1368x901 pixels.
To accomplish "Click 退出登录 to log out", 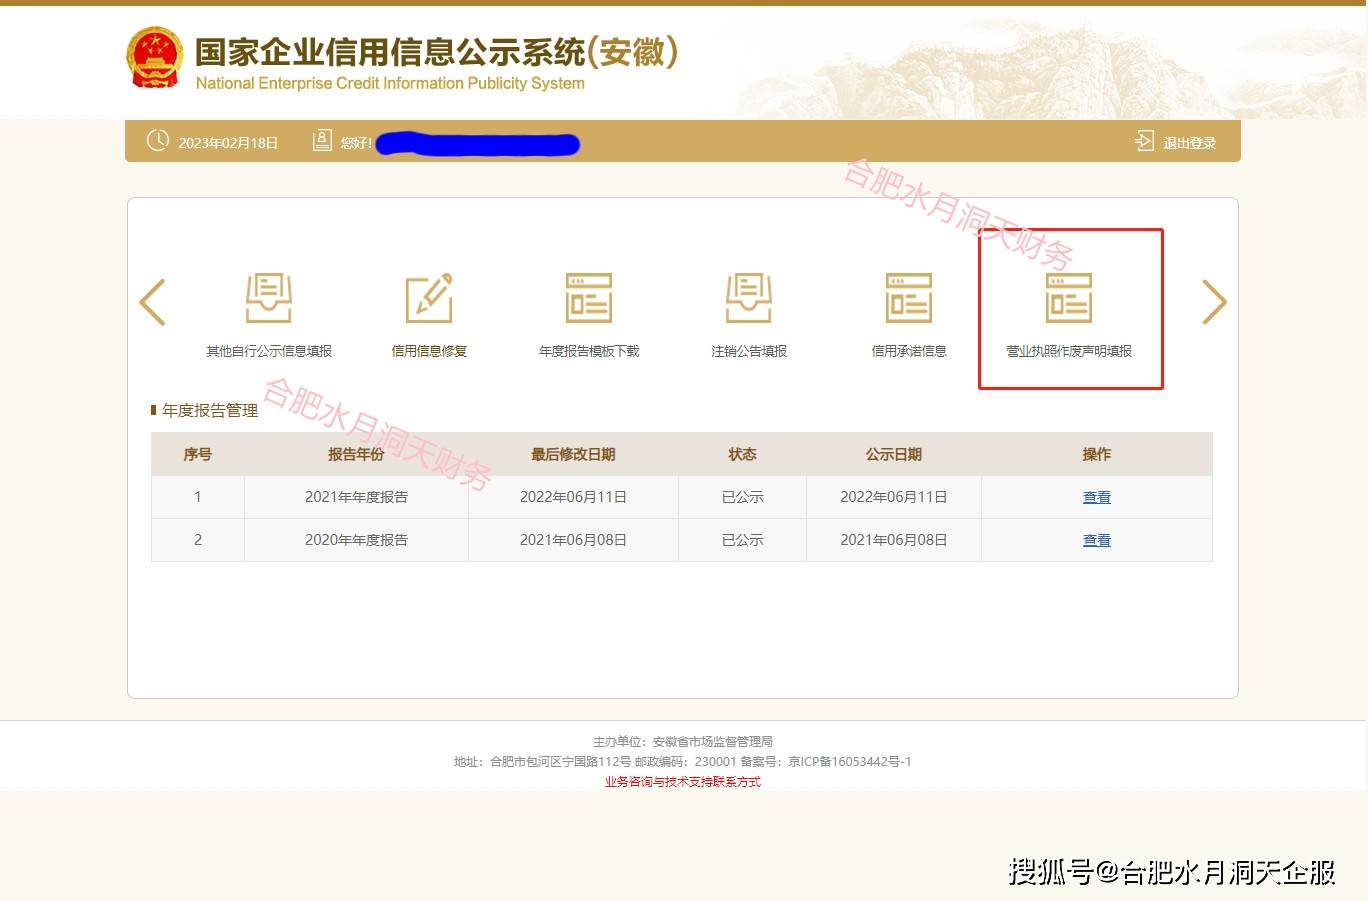I will tap(1189, 142).
